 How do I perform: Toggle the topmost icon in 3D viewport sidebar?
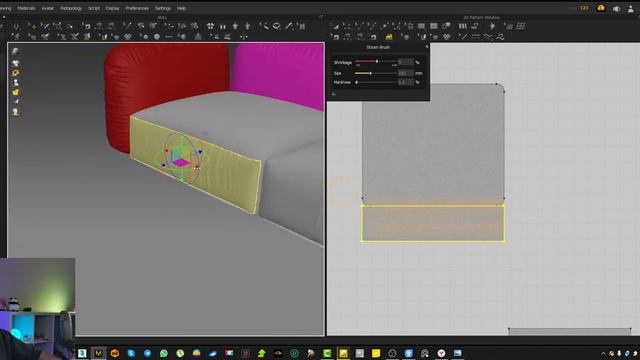point(16,51)
